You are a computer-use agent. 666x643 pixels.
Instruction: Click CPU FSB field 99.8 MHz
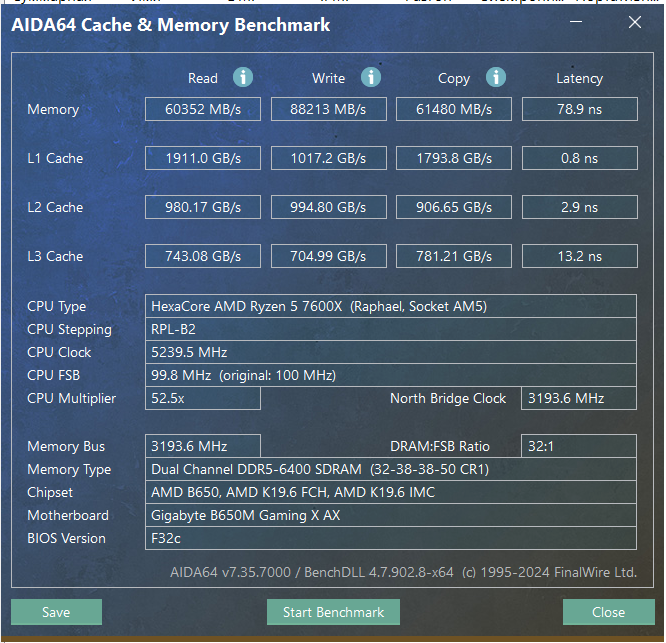click(391, 375)
